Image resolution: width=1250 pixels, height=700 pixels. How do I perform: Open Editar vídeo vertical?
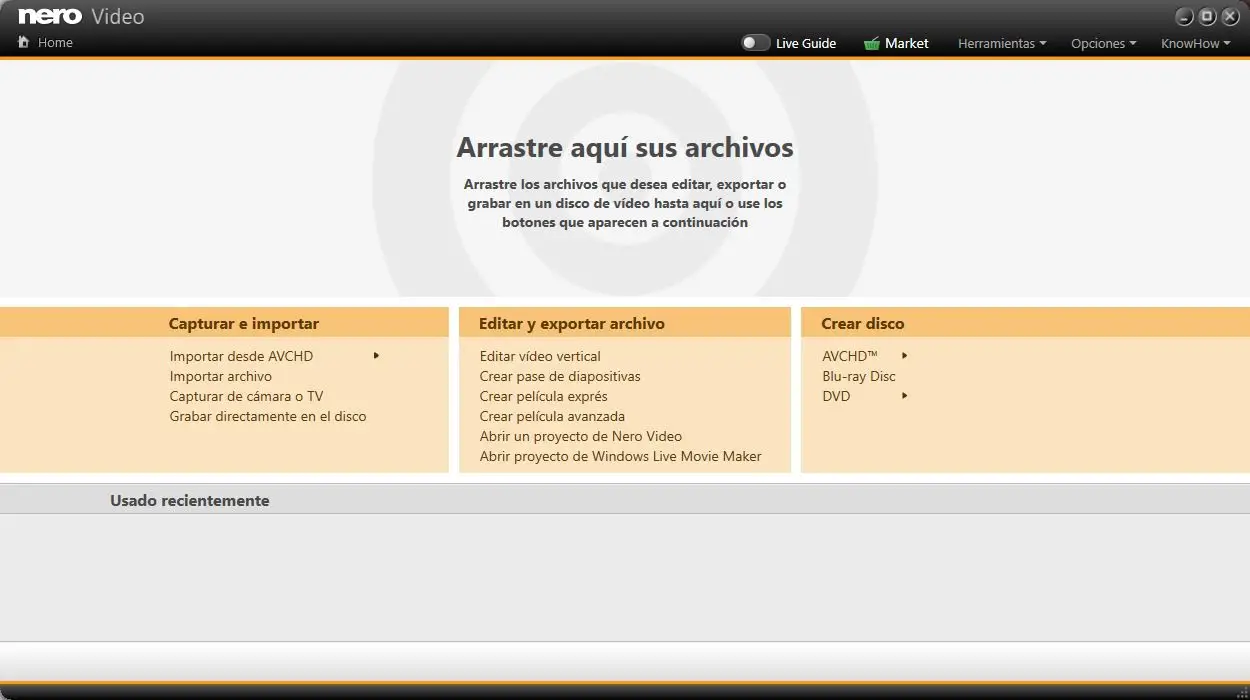(x=540, y=356)
